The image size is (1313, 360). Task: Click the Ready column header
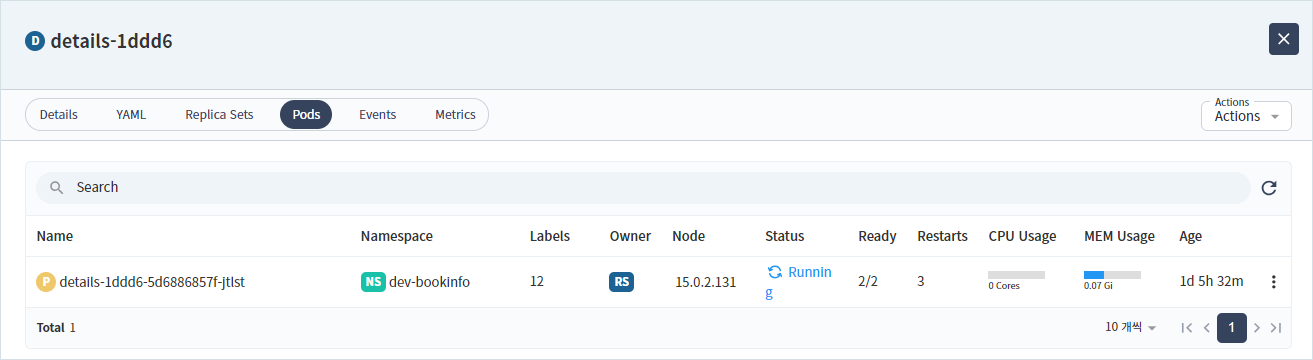pyautogui.click(x=877, y=236)
